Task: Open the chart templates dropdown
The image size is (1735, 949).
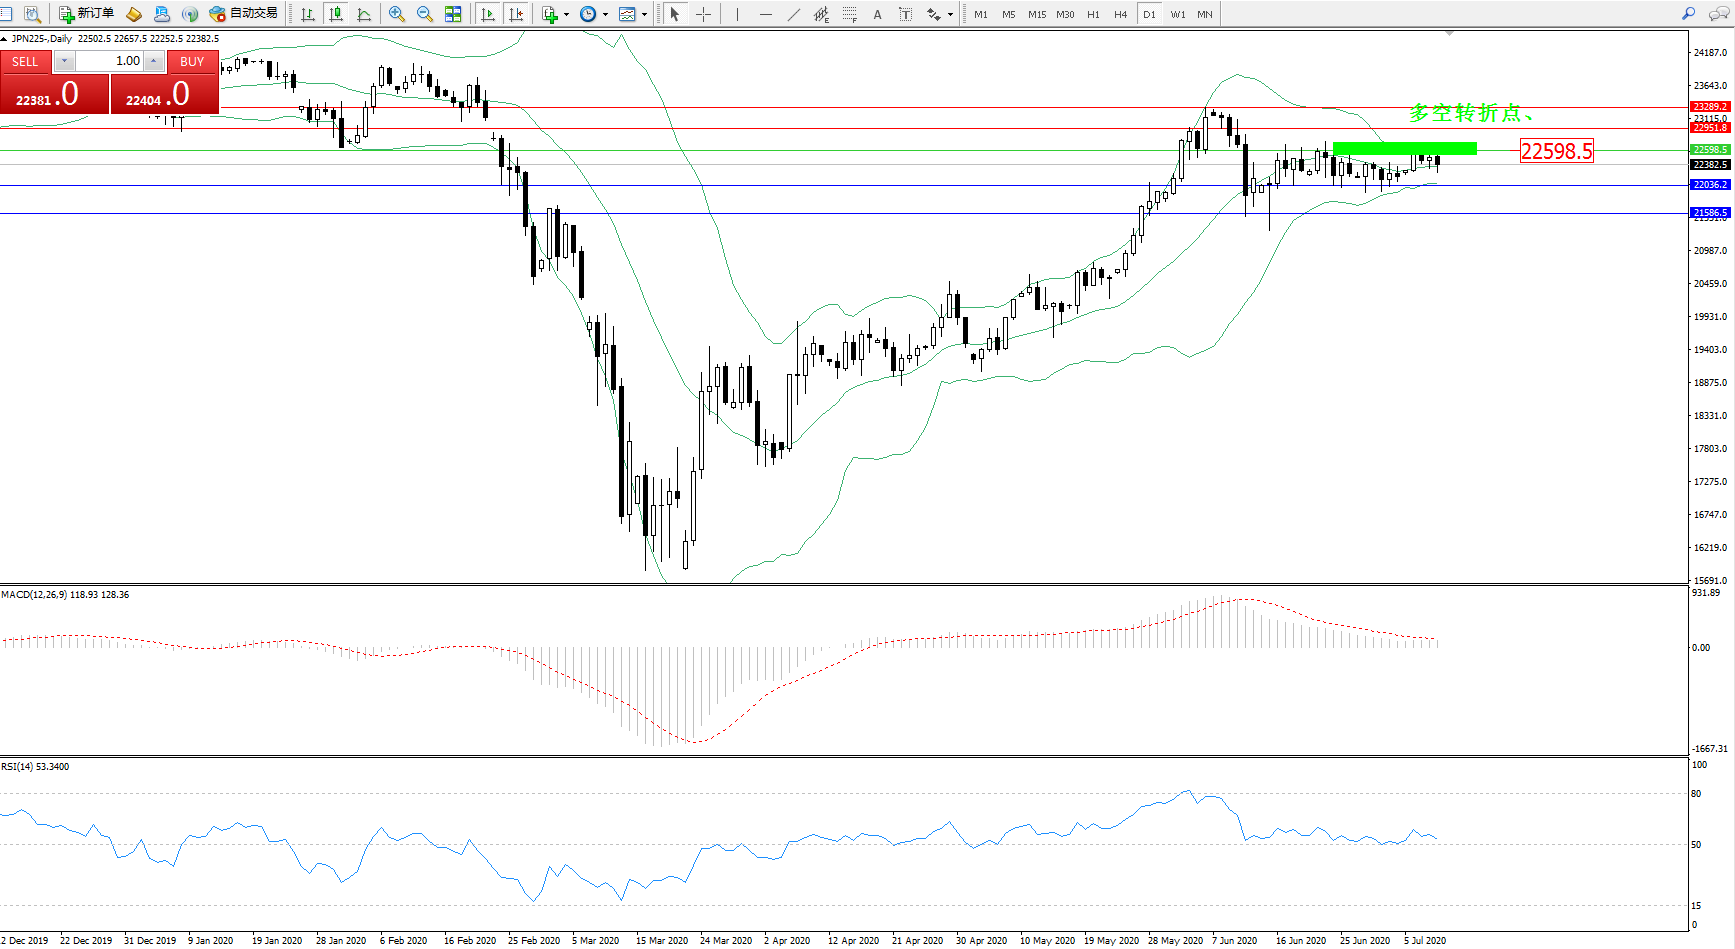Action: pos(644,14)
